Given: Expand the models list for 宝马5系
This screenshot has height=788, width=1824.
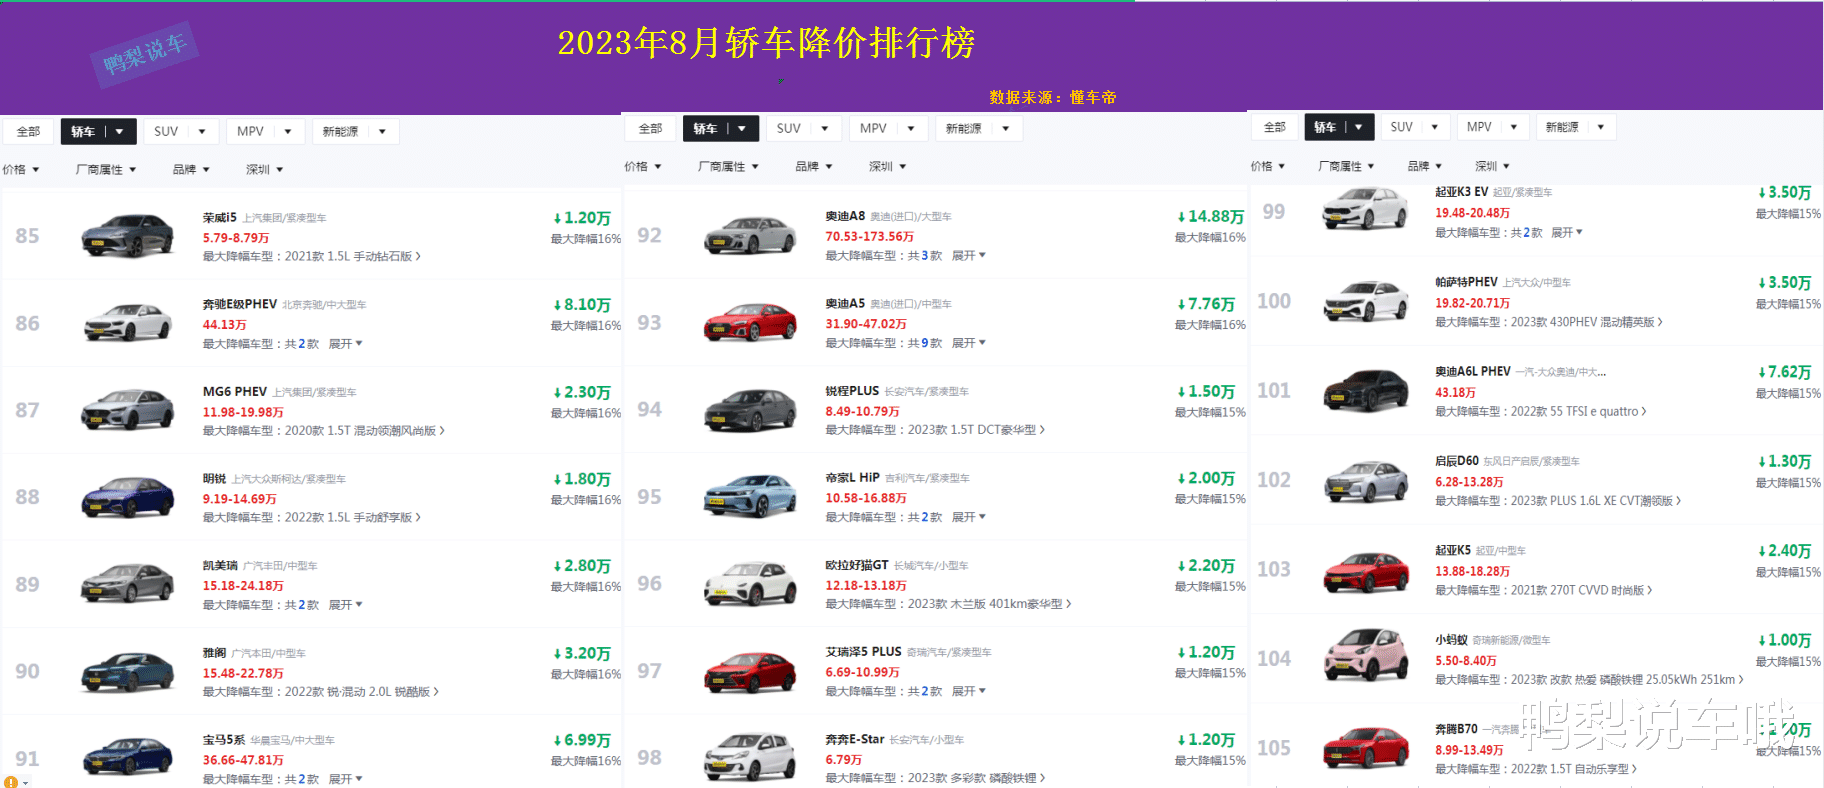Looking at the screenshot, I should (x=345, y=779).
